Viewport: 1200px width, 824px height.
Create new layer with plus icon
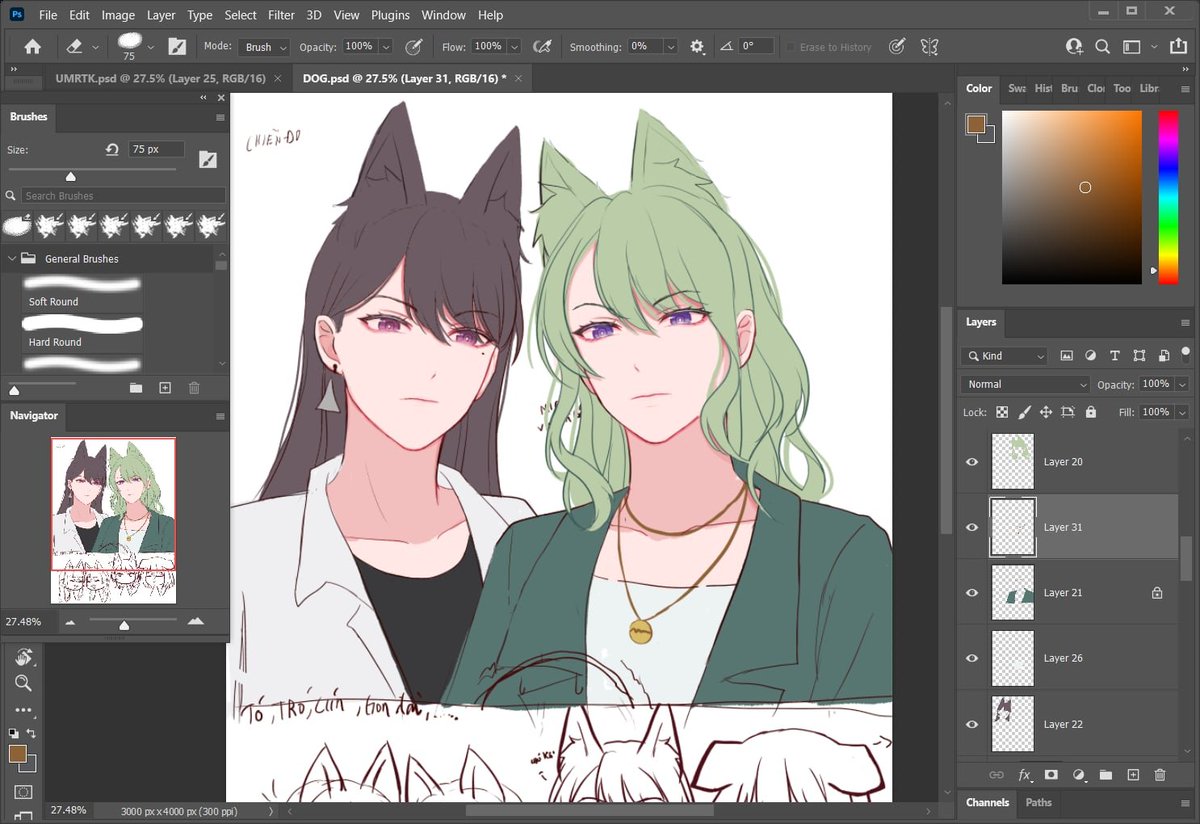(1133, 775)
